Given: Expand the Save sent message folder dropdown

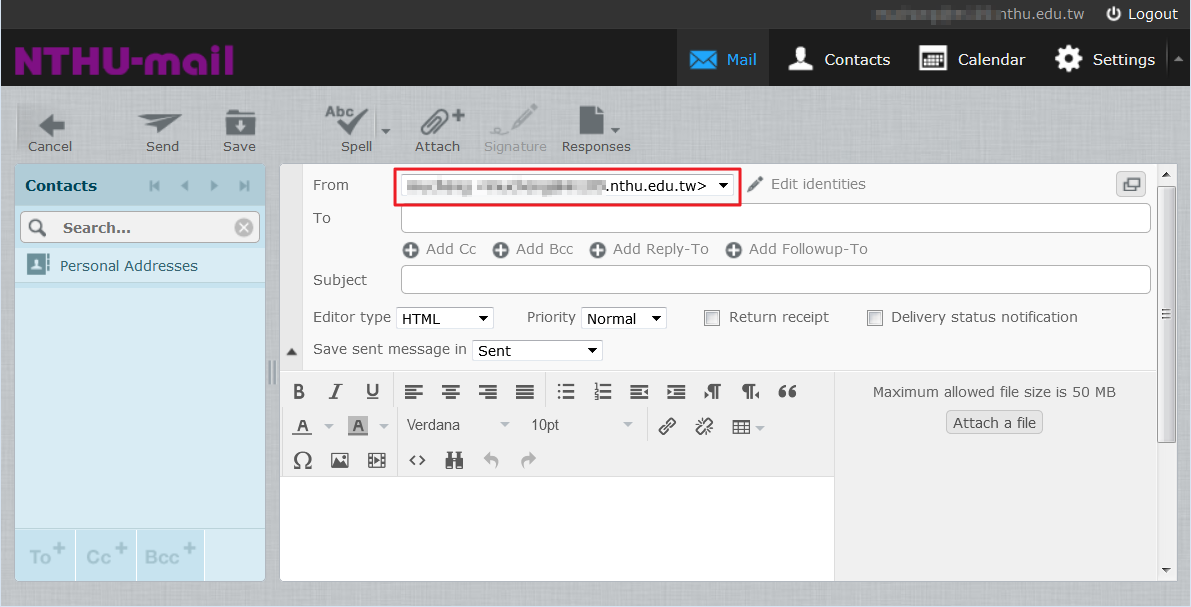Looking at the screenshot, I should (x=537, y=351).
